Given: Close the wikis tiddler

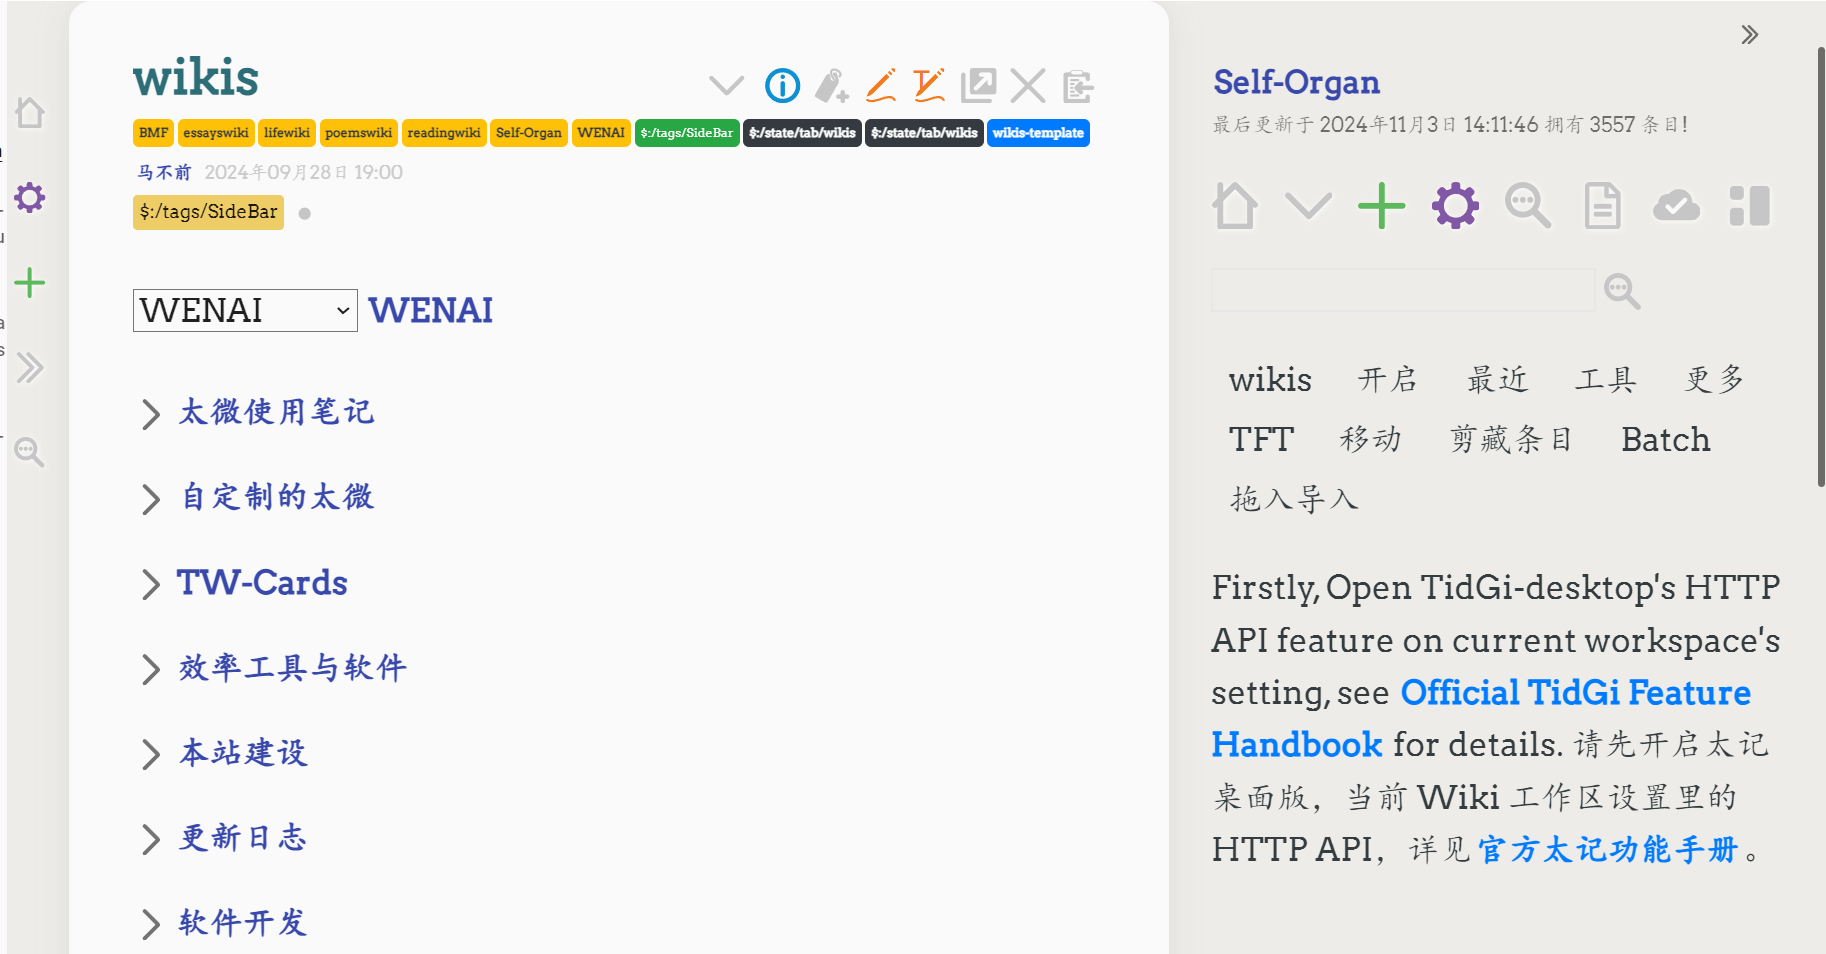Looking at the screenshot, I should pos(1028,86).
